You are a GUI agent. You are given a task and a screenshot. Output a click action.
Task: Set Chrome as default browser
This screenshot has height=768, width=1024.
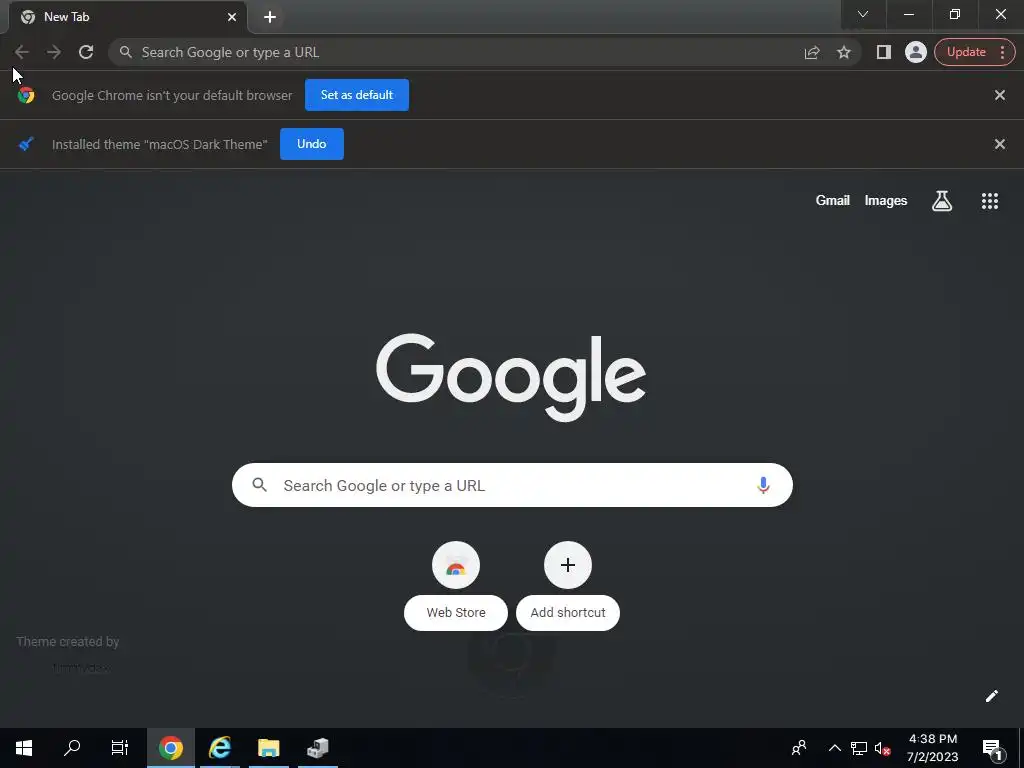coord(357,95)
